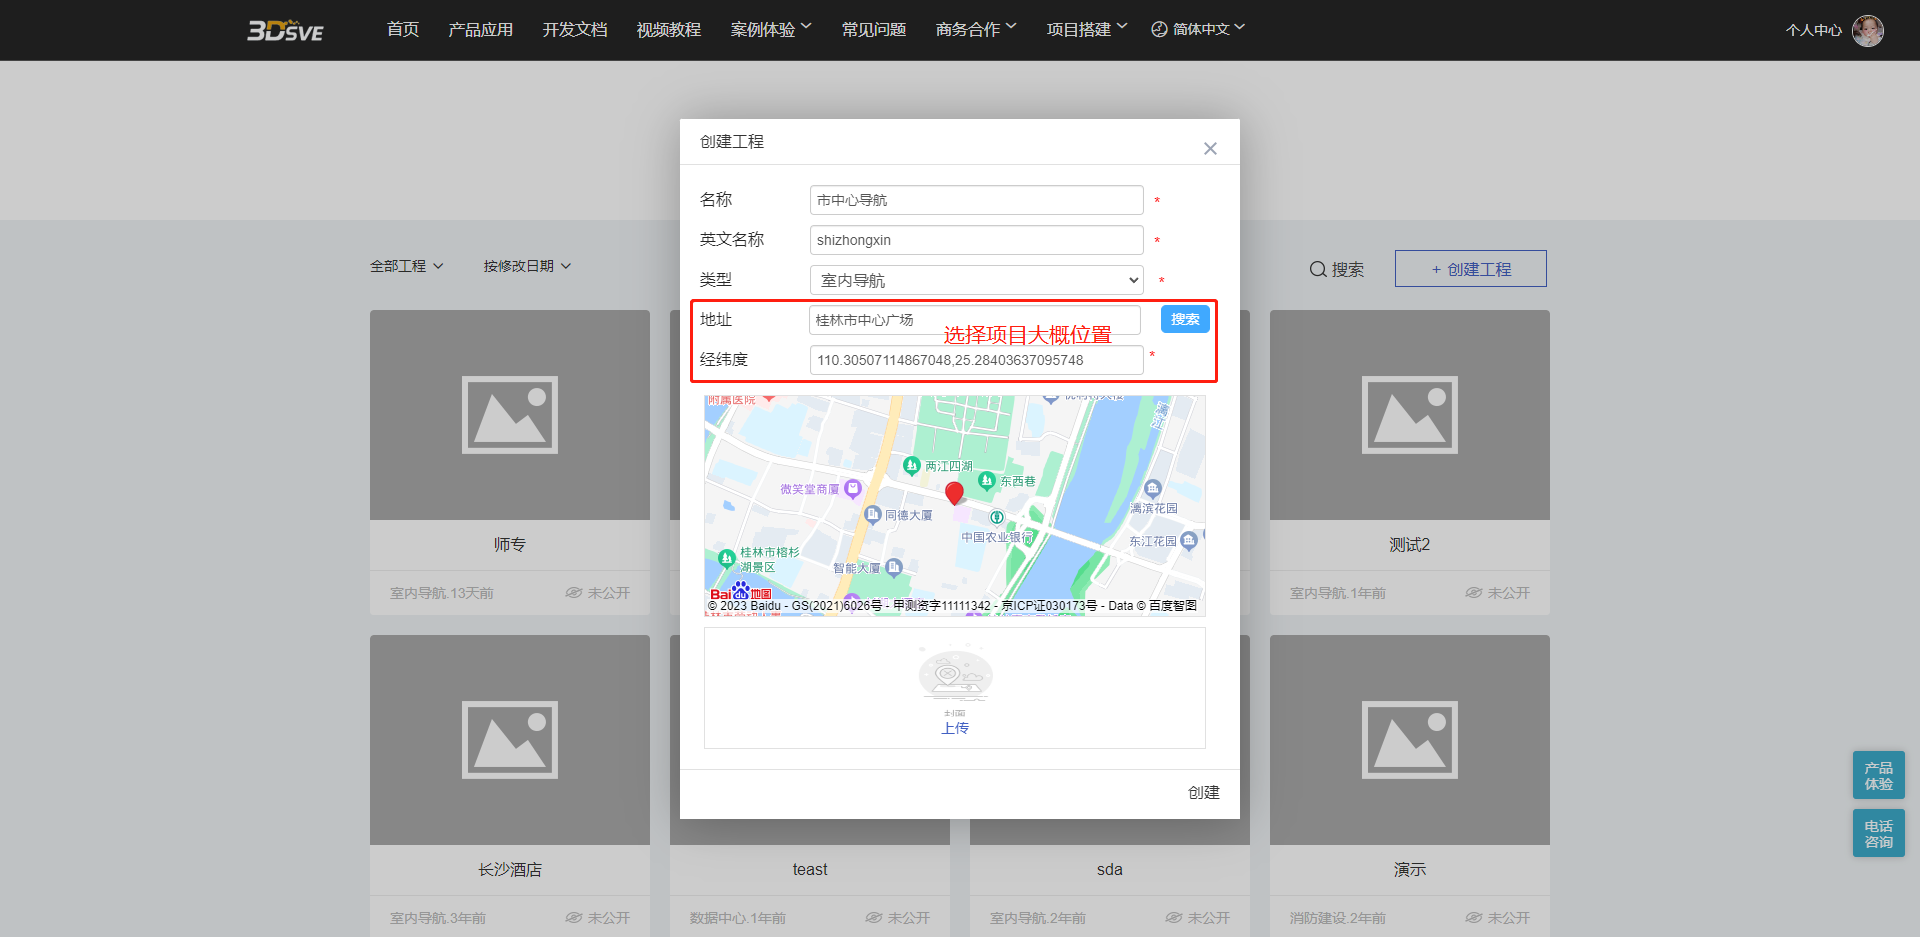This screenshot has width=1920, height=937.
Task: Click the 微笑堂商厦 map marker
Action: (852, 489)
